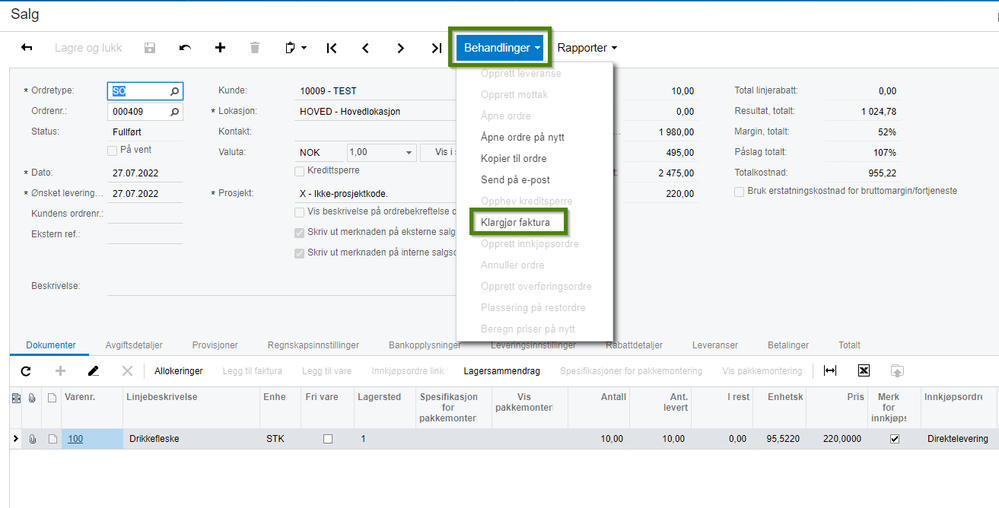
Task: Click the fit-to-width columns icon
Action: tap(830, 371)
